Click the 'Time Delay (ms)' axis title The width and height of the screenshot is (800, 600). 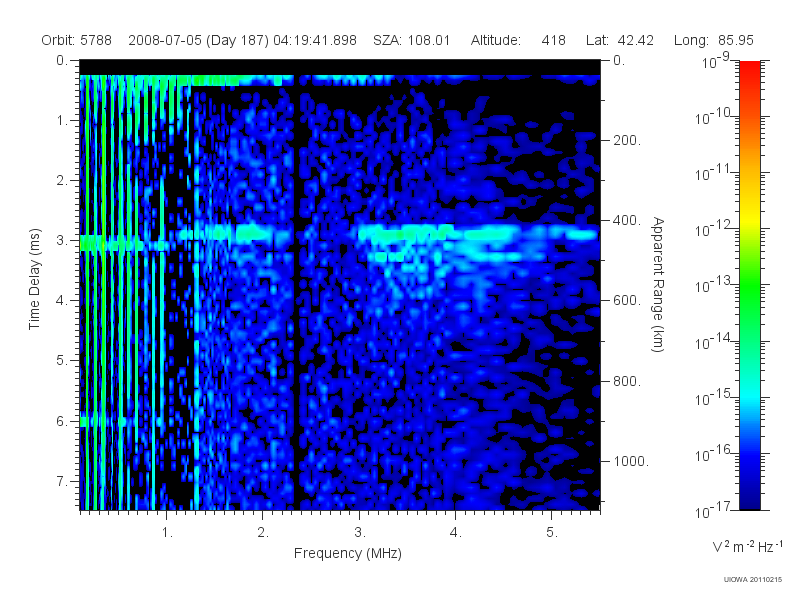34,279
